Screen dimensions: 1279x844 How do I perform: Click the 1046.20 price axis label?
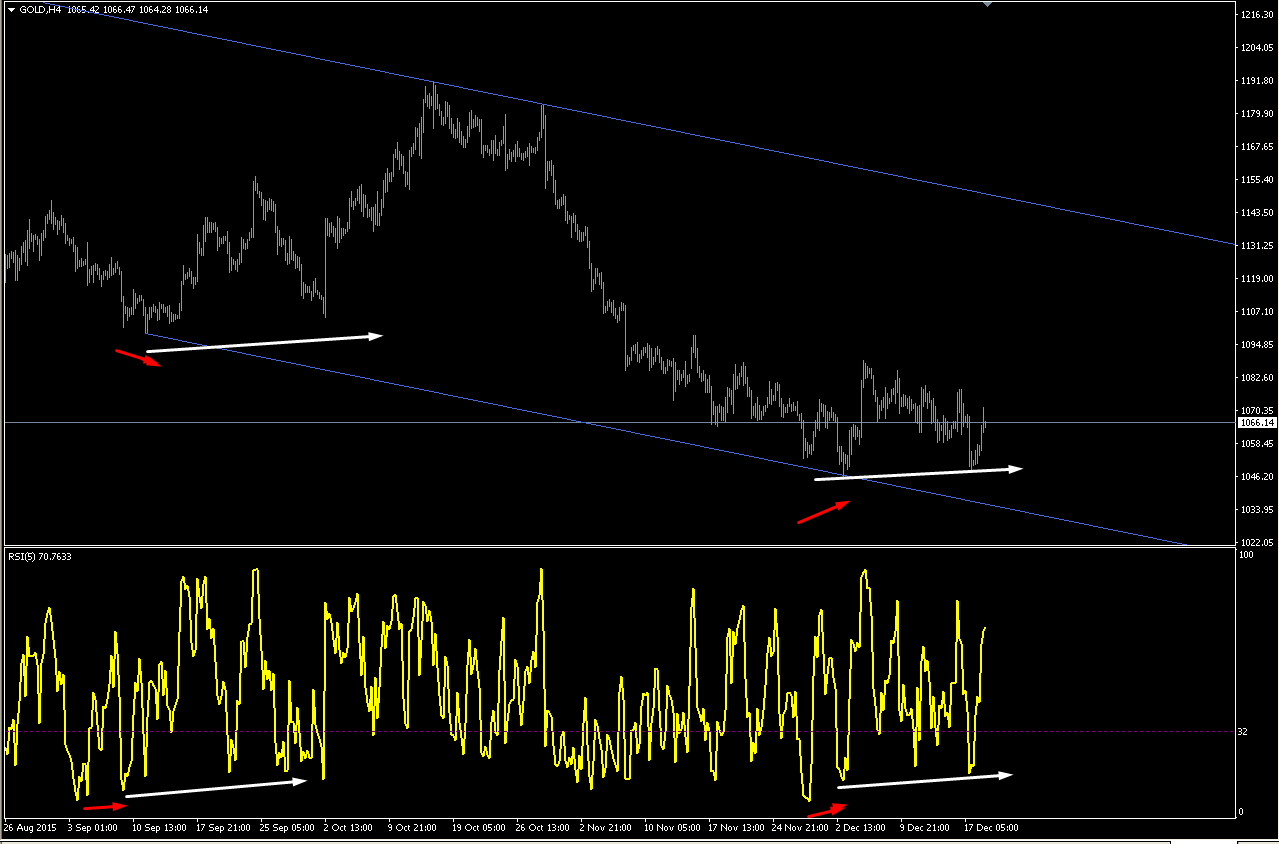pos(1256,477)
